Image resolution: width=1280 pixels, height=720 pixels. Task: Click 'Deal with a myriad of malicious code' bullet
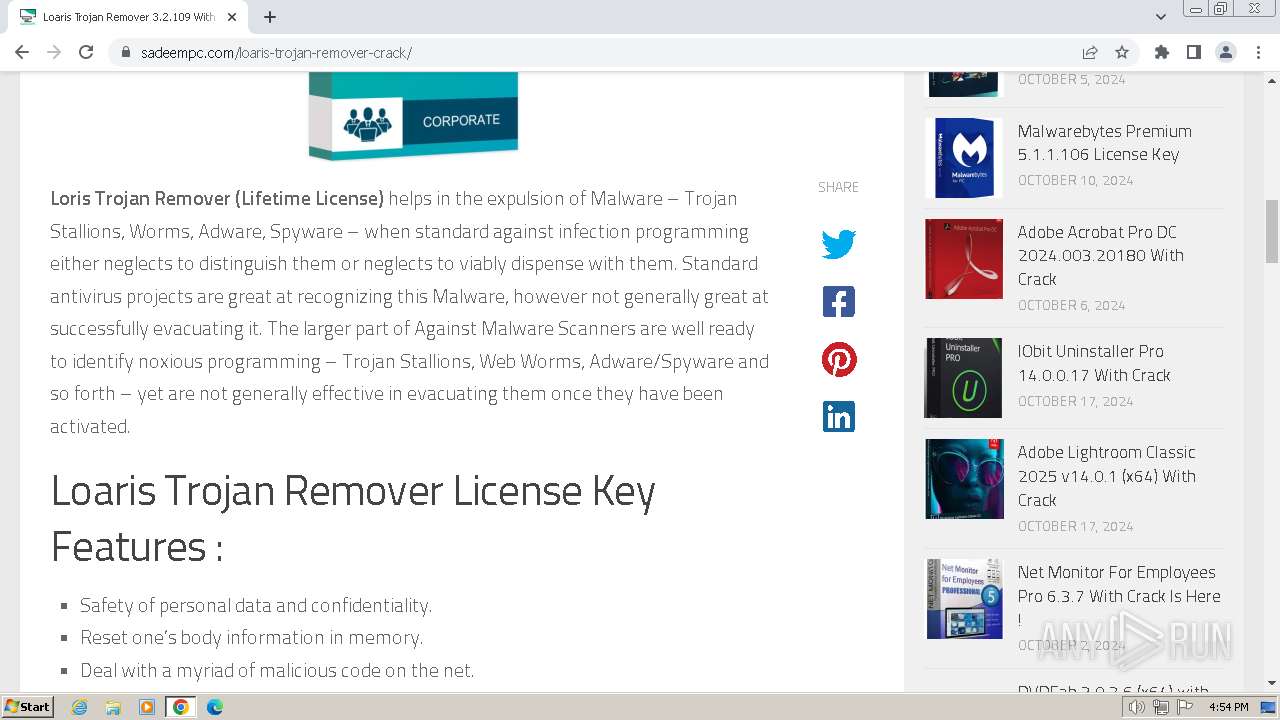pos(277,670)
